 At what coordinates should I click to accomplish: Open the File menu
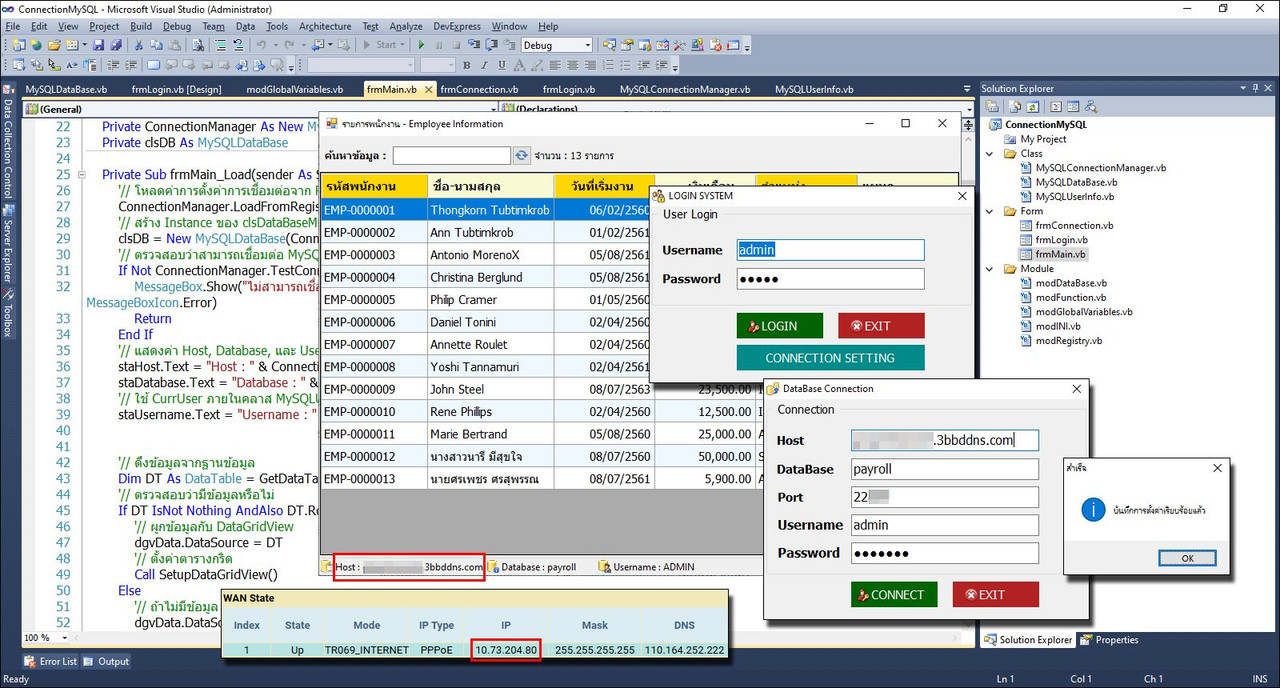pyautogui.click(x=13, y=26)
